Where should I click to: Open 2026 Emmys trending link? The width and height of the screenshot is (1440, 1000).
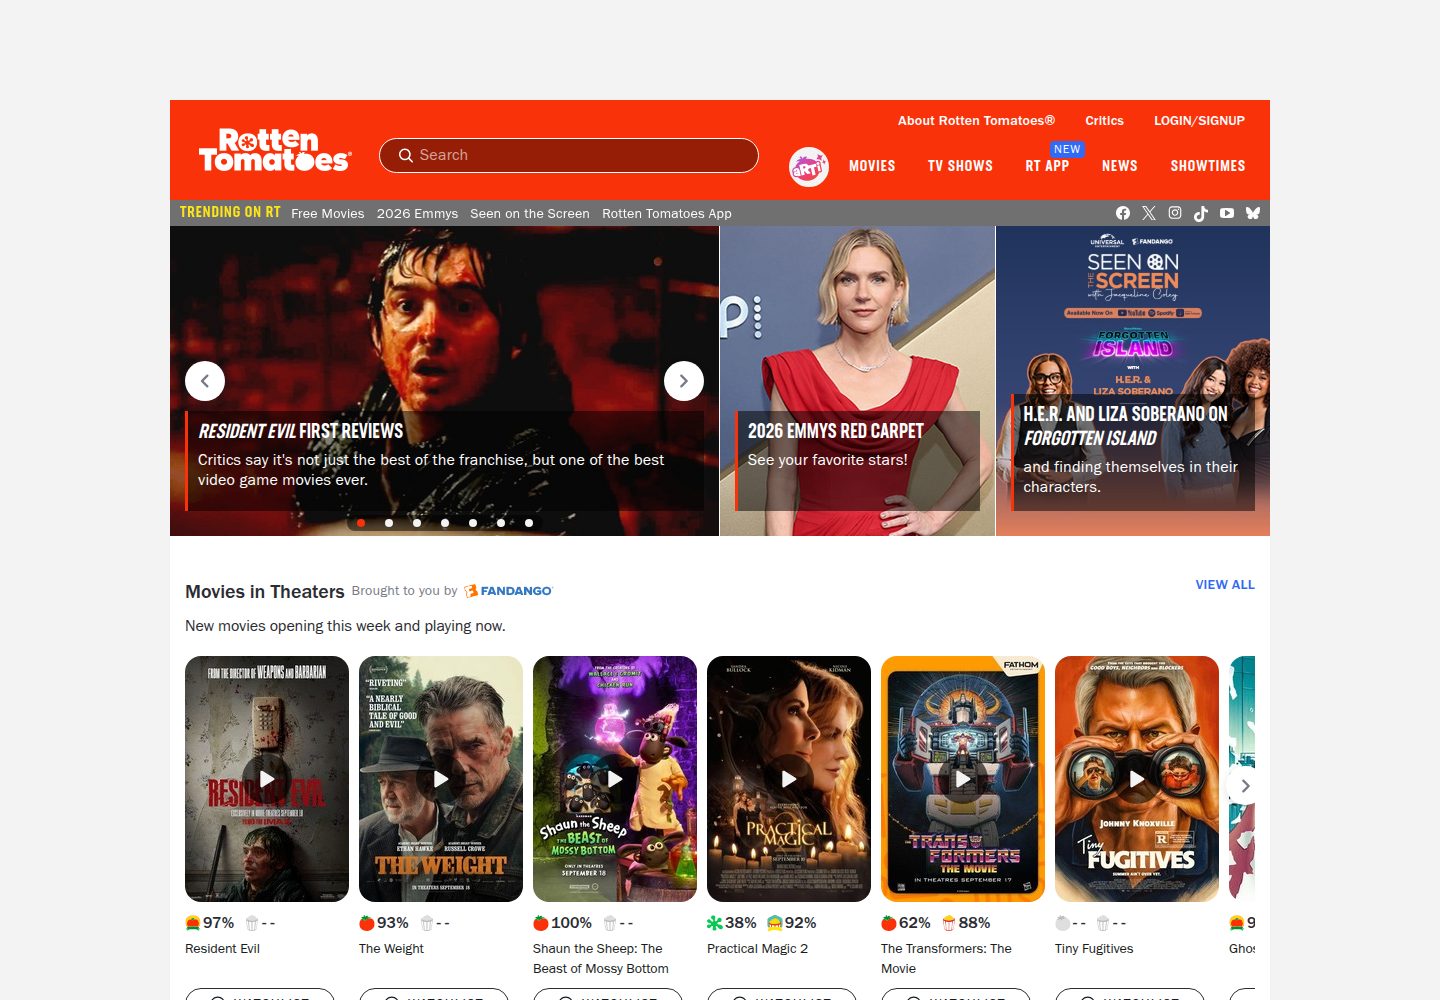[x=417, y=213]
